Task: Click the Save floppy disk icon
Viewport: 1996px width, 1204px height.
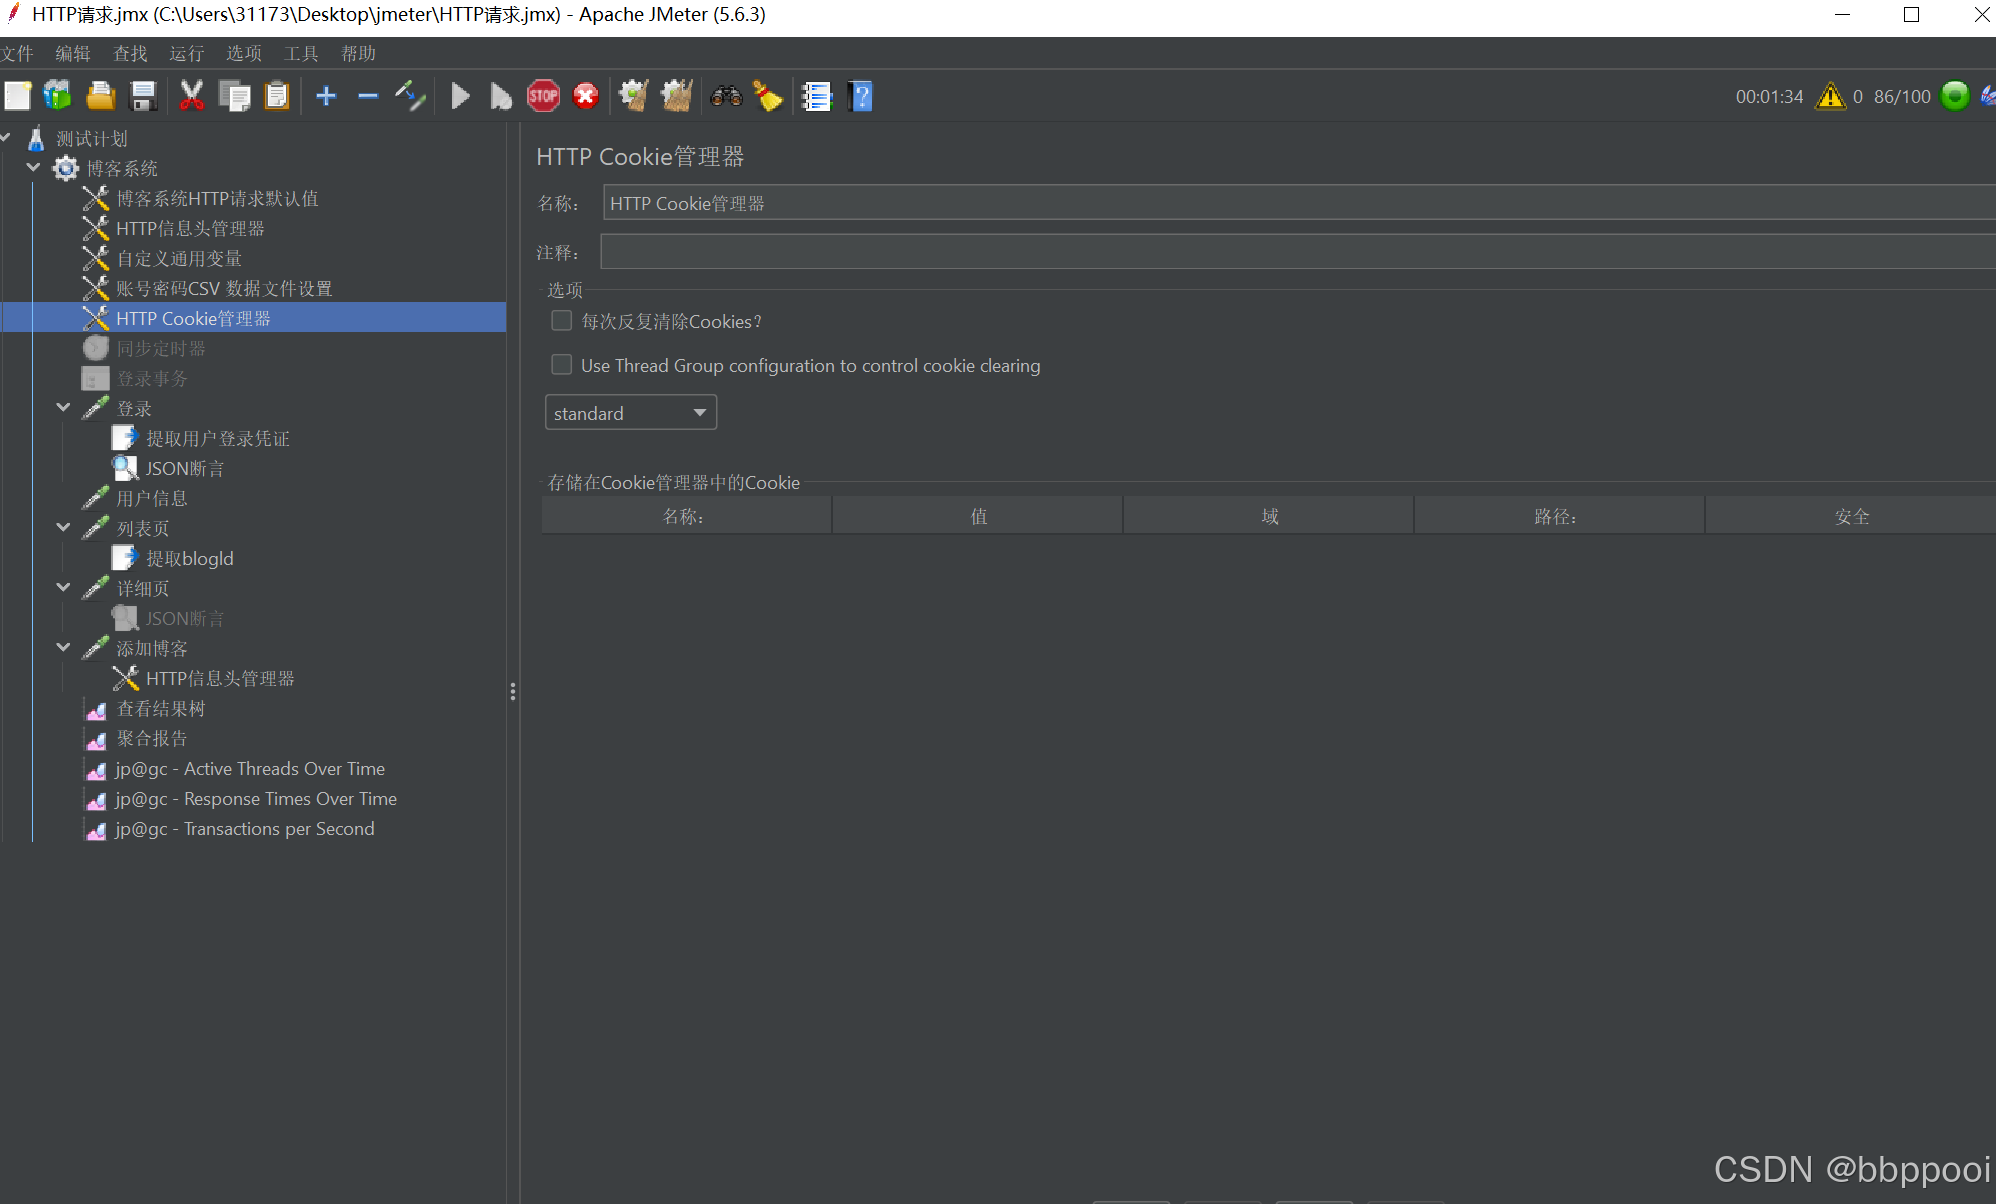Action: coord(143,96)
